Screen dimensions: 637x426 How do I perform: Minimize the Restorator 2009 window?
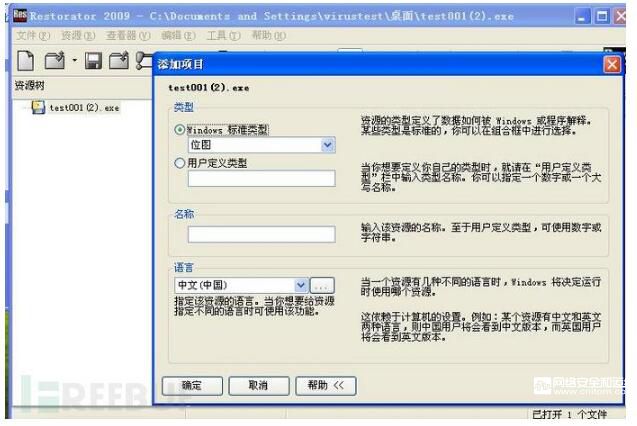pos(583,16)
